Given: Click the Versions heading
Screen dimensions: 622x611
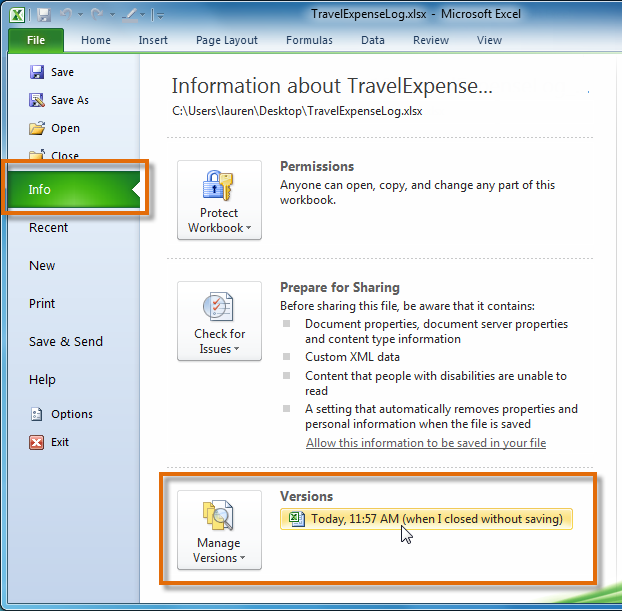Looking at the screenshot, I should click(307, 496).
